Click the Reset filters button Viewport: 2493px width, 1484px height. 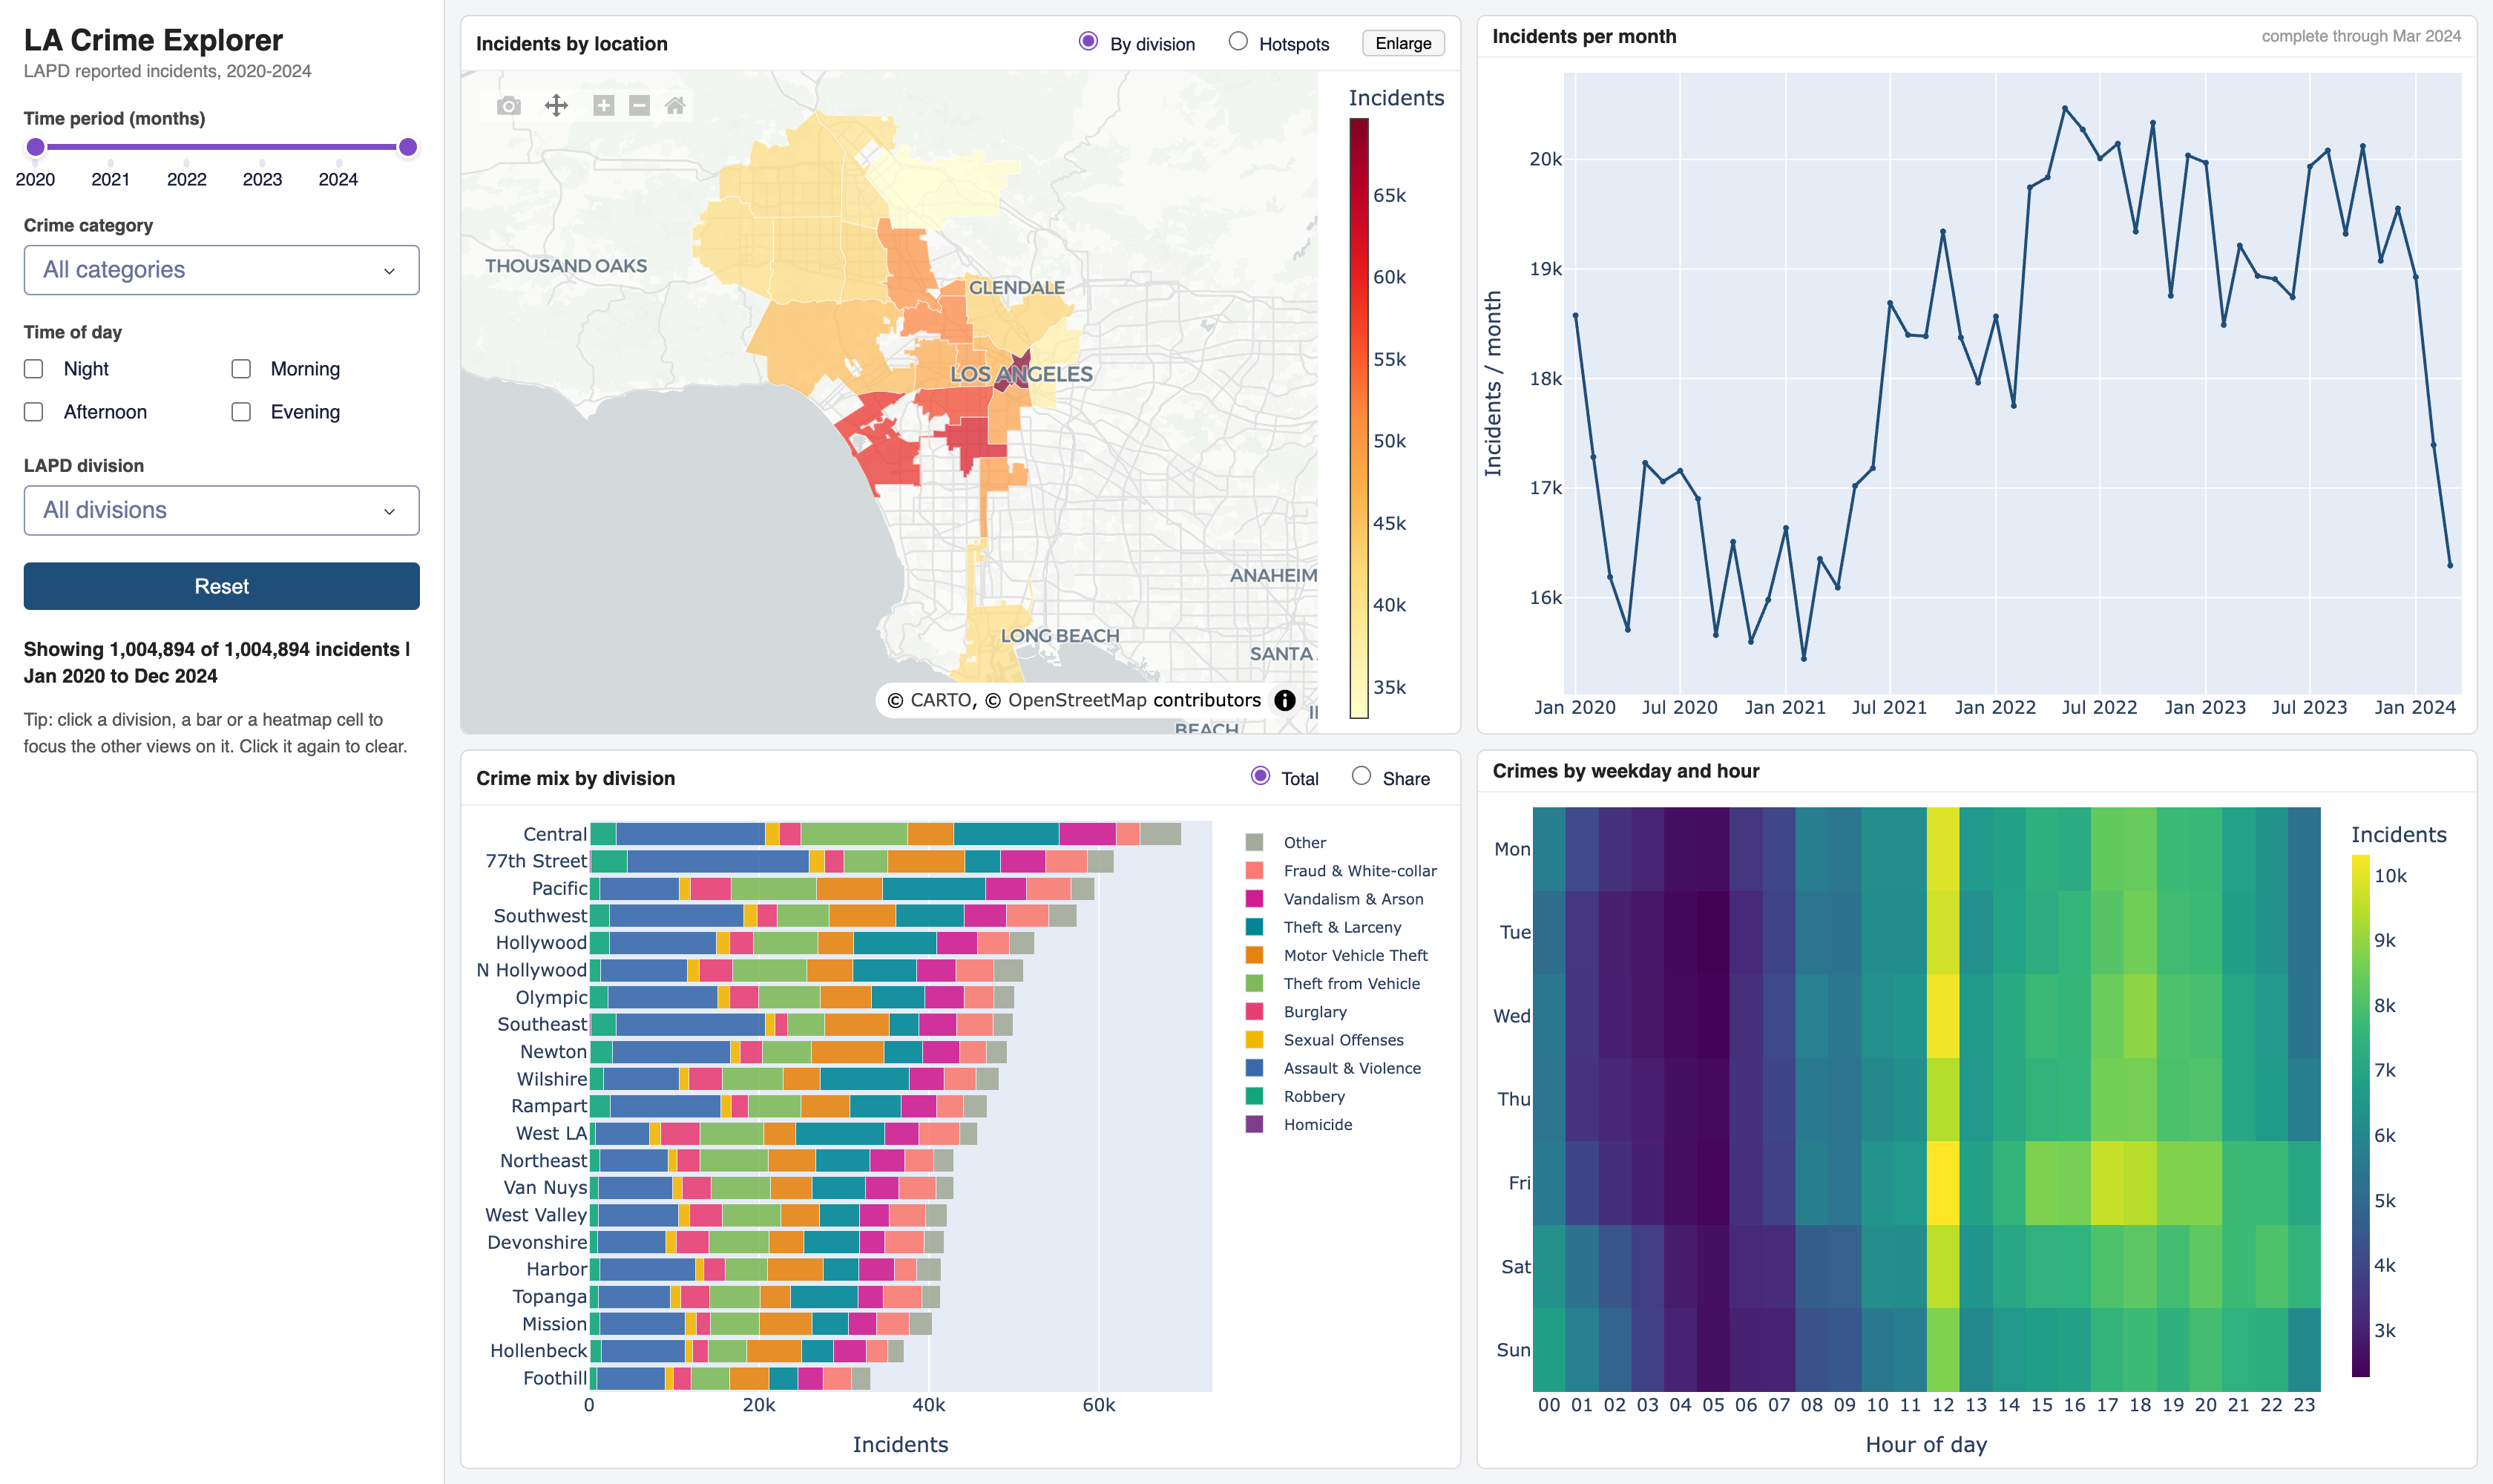(x=221, y=586)
